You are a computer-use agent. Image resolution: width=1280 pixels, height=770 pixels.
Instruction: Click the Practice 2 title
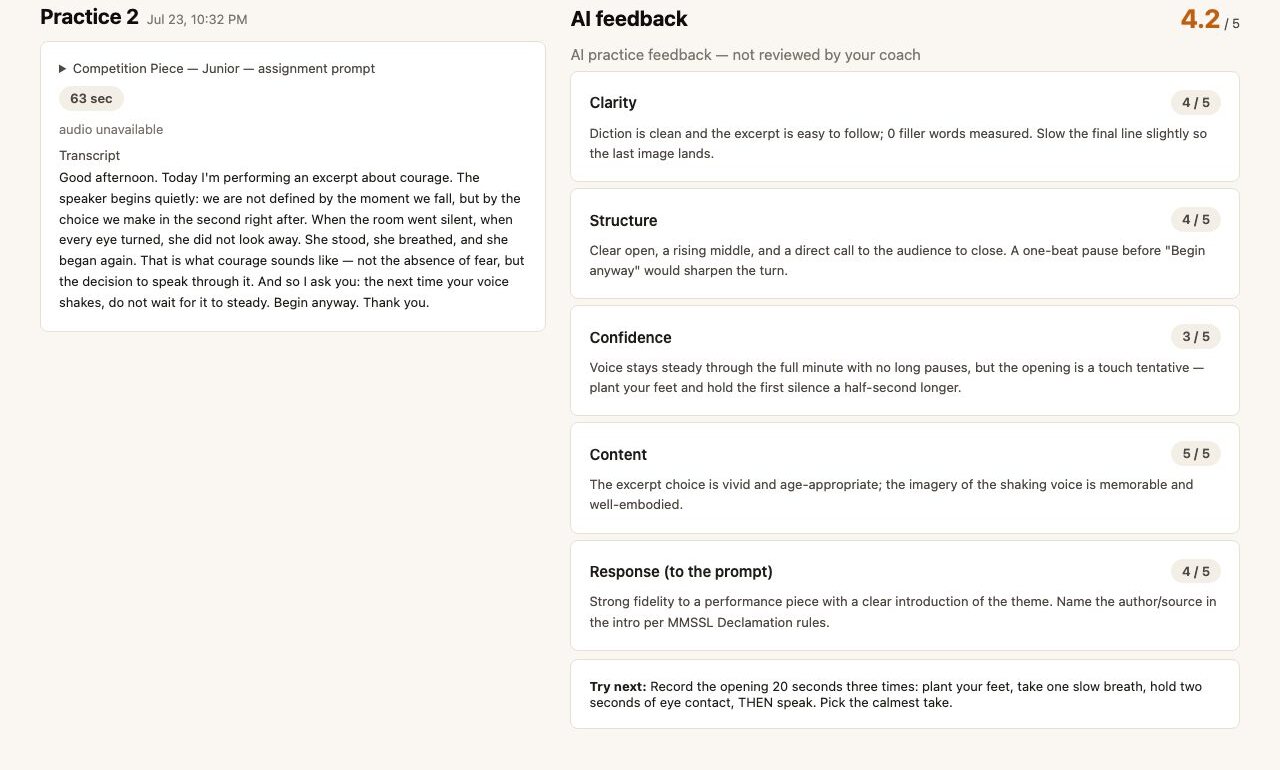89,17
